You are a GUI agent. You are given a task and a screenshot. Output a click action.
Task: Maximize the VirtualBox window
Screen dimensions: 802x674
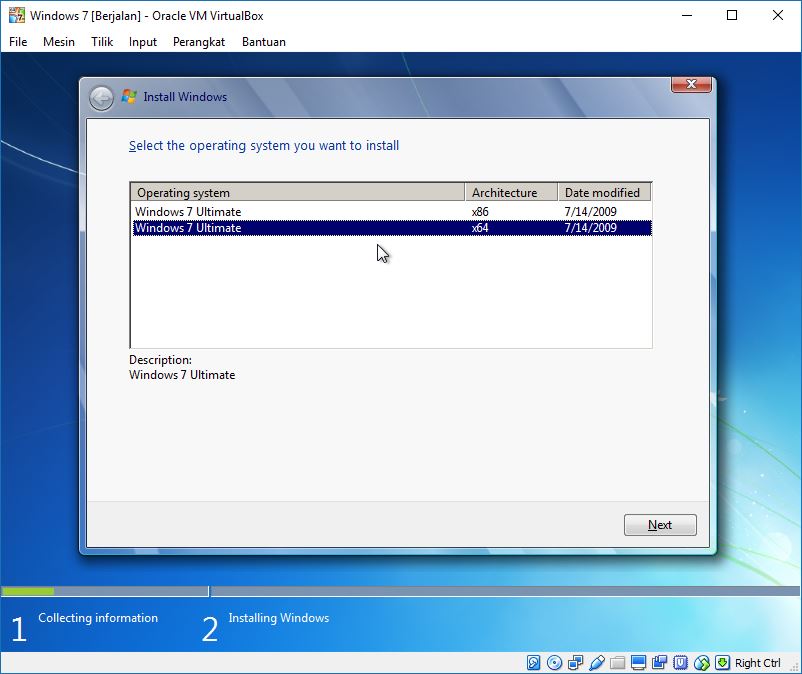(x=732, y=15)
